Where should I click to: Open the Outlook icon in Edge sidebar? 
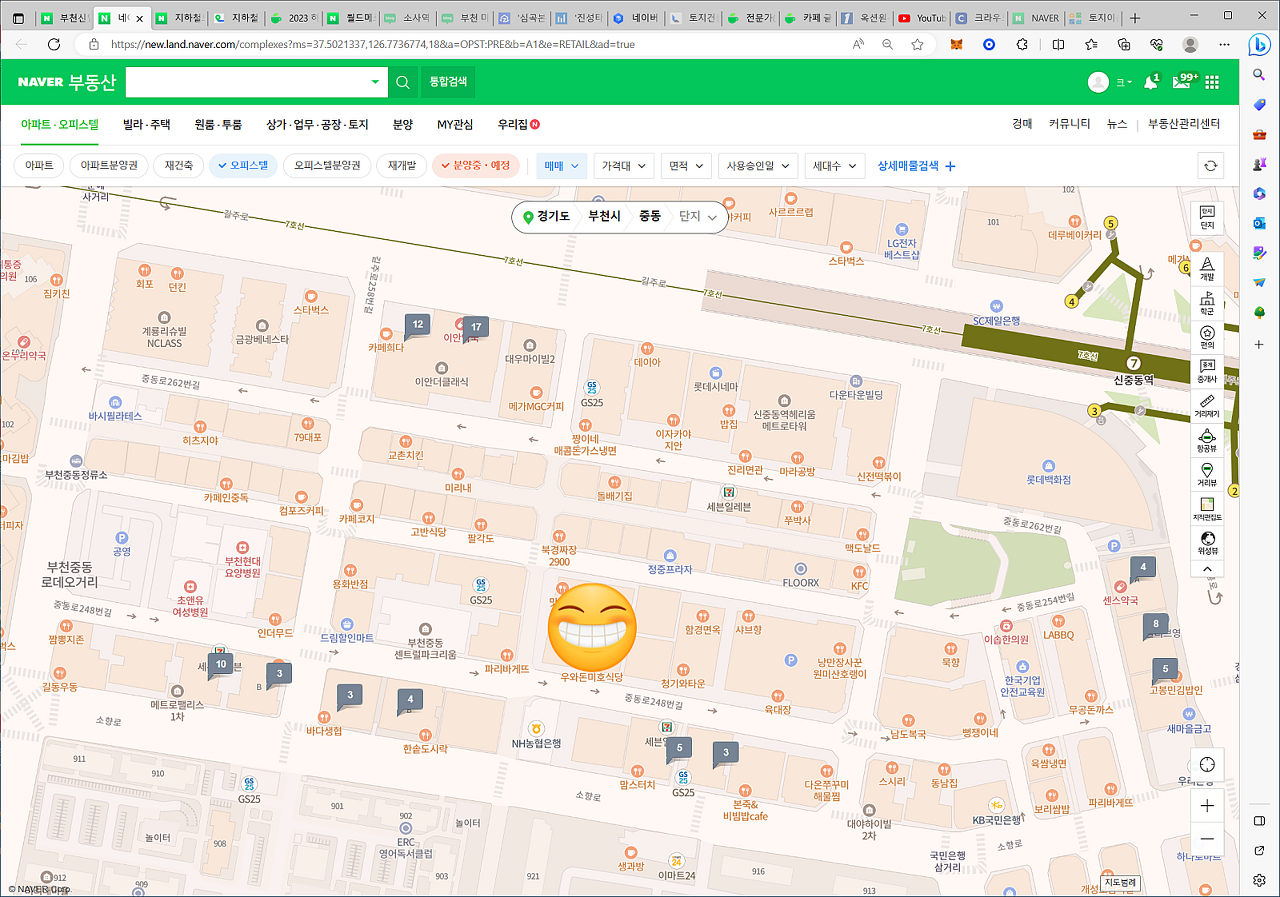click(1259, 223)
